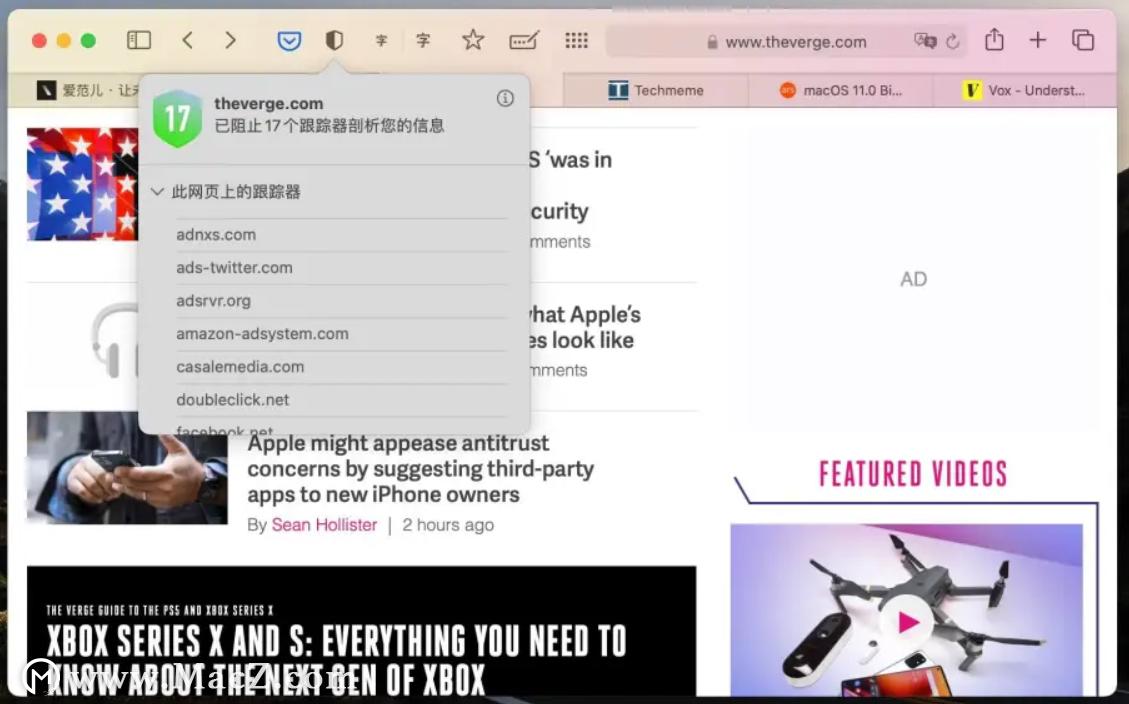Open author Sean Hollister's page
This screenshot has height=704, width=1129.
click(x=324, y=525)
